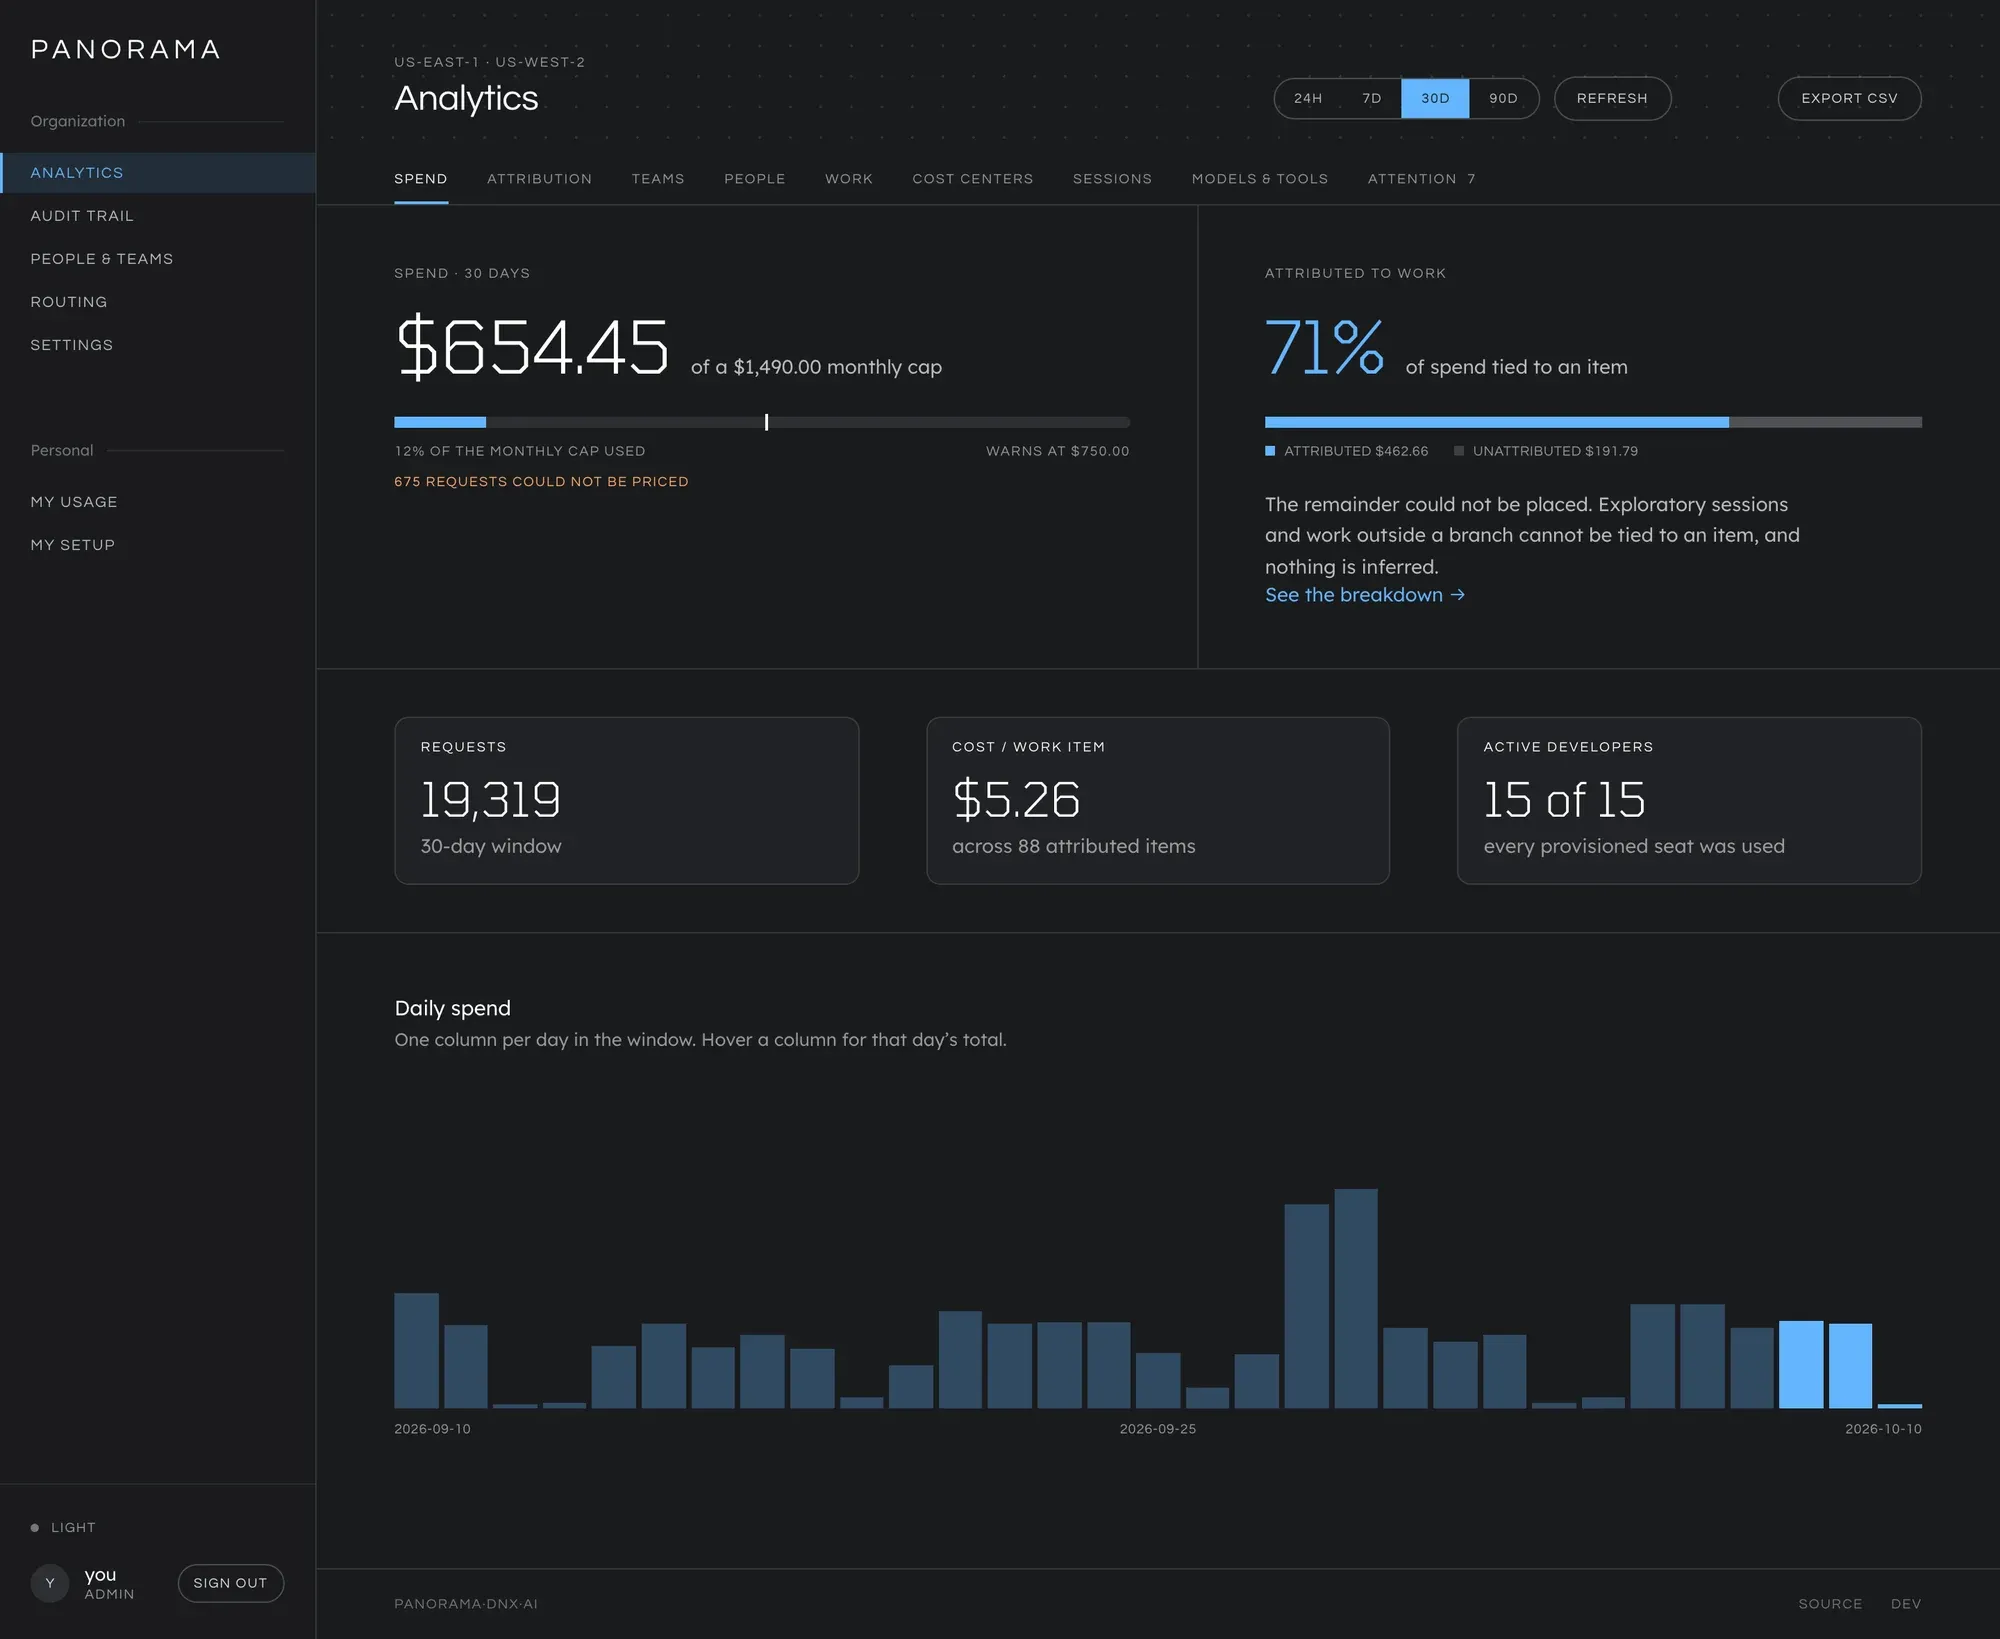Image resolution: width=2000 pixels, height=1639 pixels.
Task: Open MY USAGE under Personal
Action: click(x=158, y=502)
